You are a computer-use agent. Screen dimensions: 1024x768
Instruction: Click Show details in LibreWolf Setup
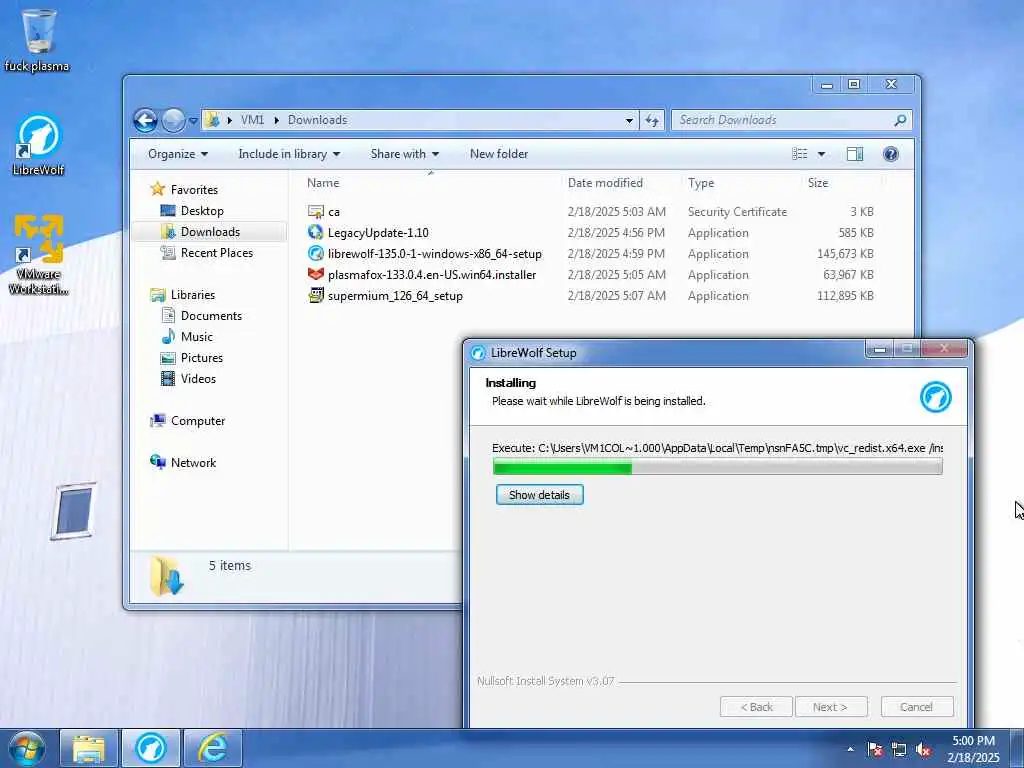tap(539, 495)
